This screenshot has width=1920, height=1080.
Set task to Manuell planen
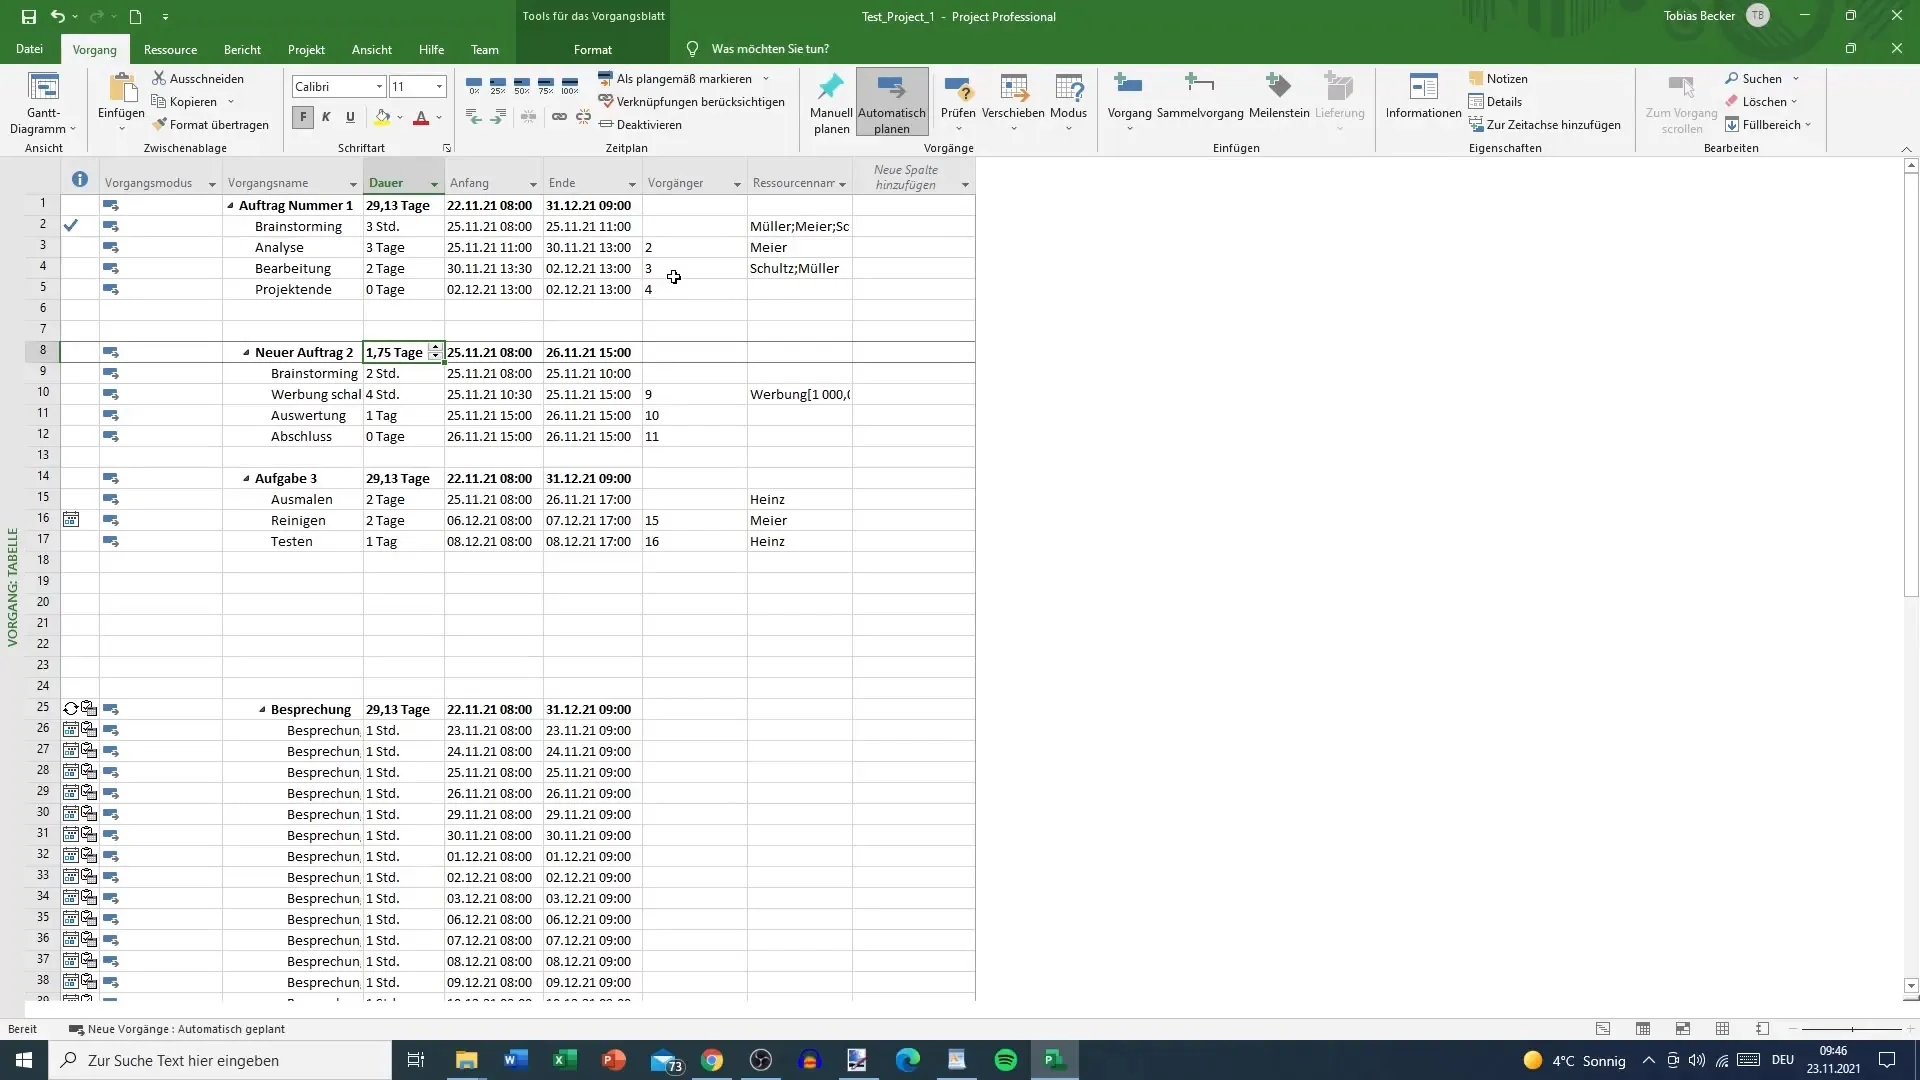pos(831,103)
